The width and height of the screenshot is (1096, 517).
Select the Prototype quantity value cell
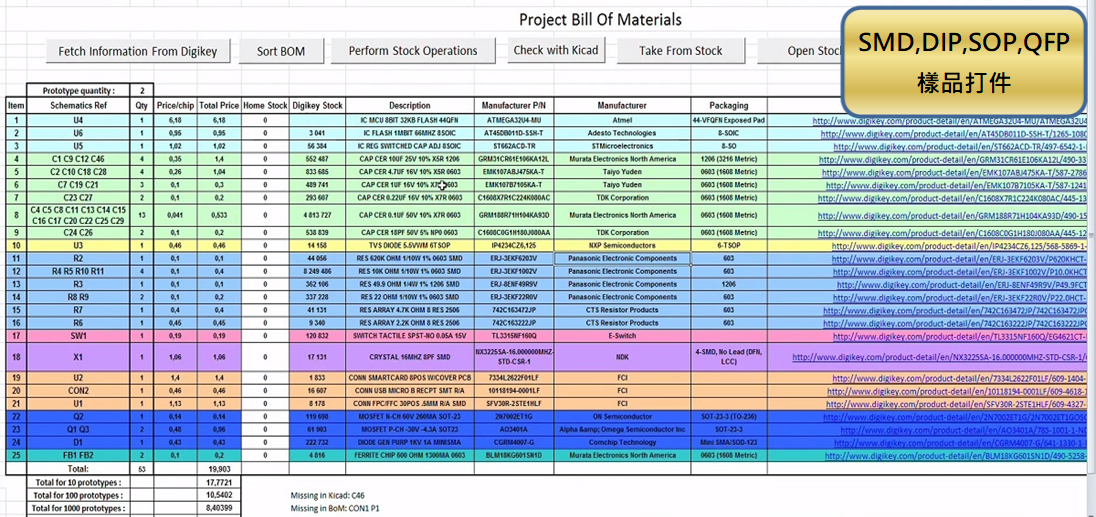142,90
